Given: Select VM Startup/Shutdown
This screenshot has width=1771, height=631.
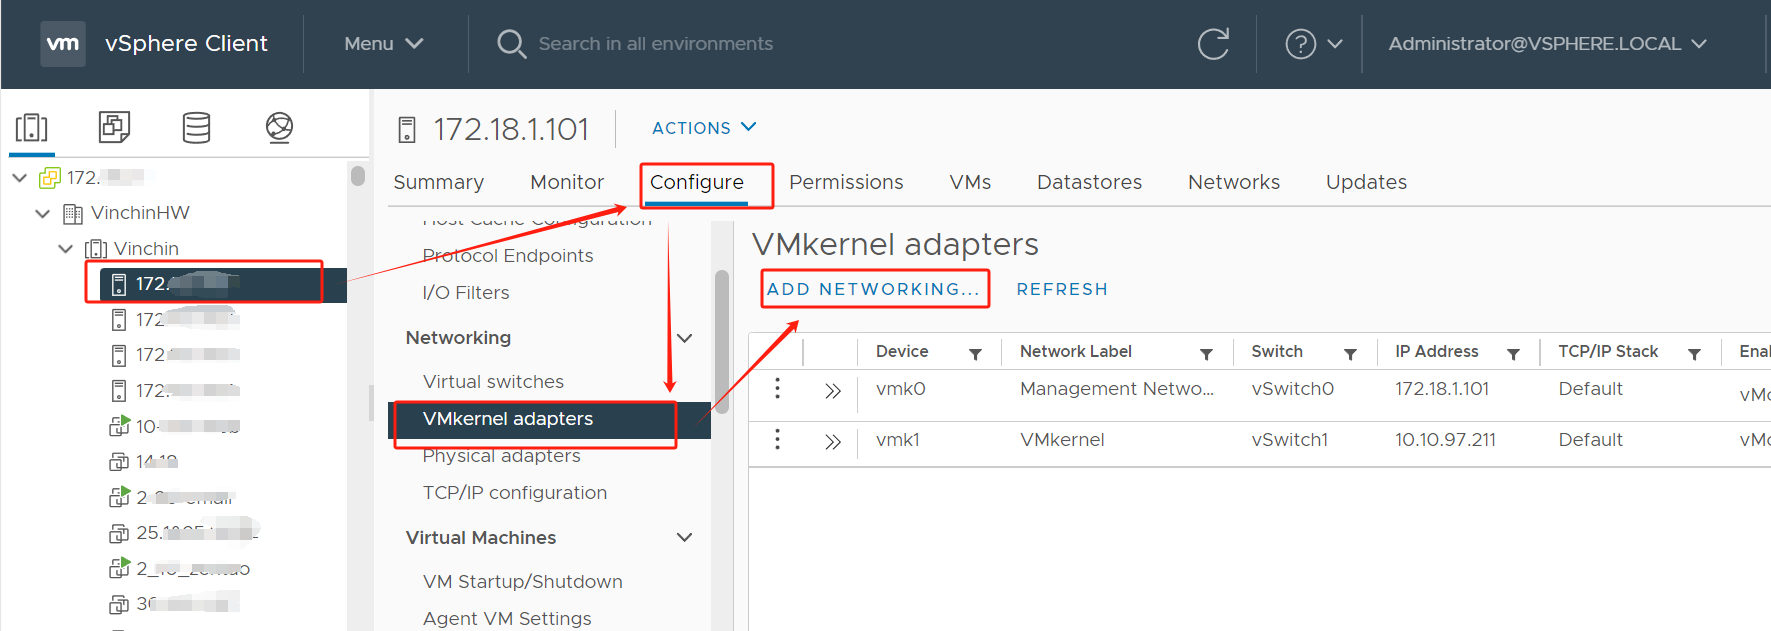Looking at the screenshot, I should point(522,582).
